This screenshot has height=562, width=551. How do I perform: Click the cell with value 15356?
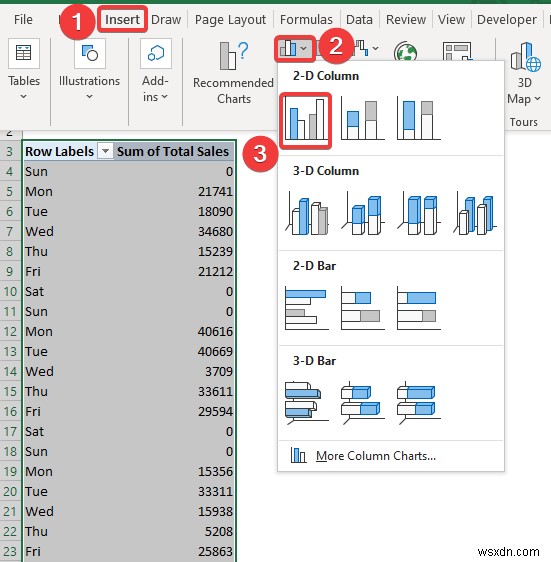pyautogui.click(x=174, y=471)
